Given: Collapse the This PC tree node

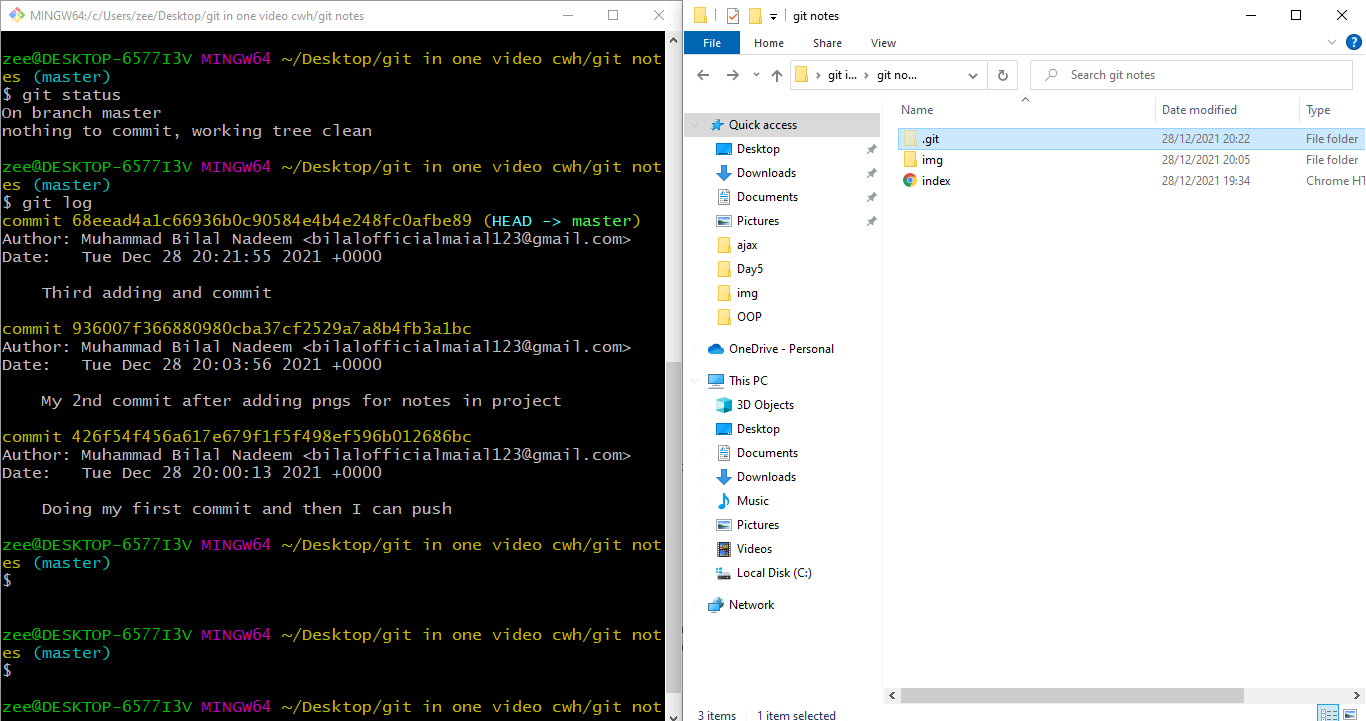Looking at the screenshot, I should pos(696,381).
